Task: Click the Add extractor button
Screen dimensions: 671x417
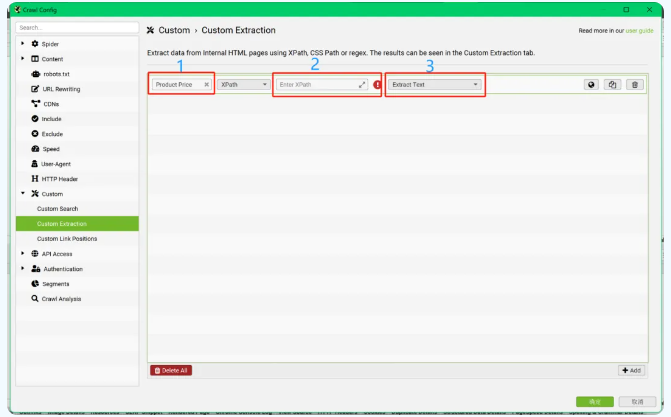Action: 632,370
